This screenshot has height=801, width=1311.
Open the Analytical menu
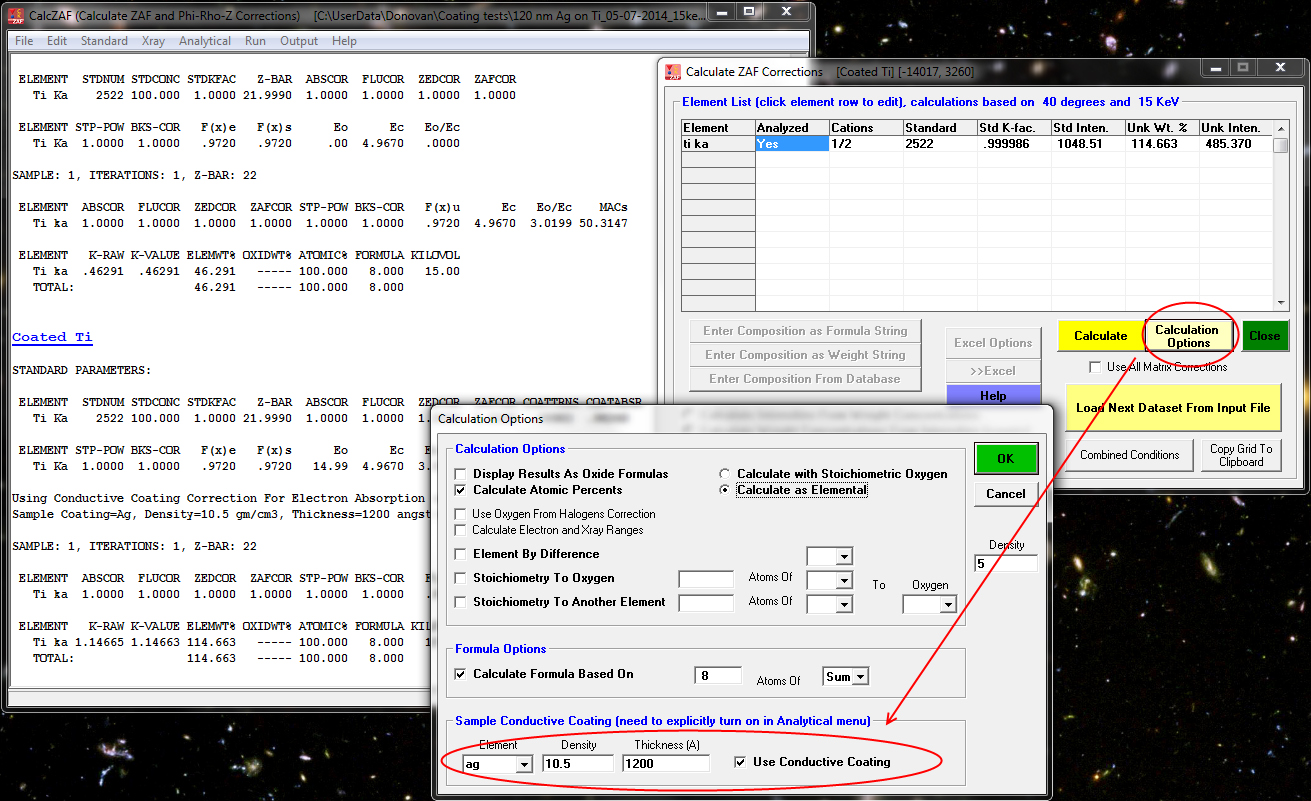[204, 41]
